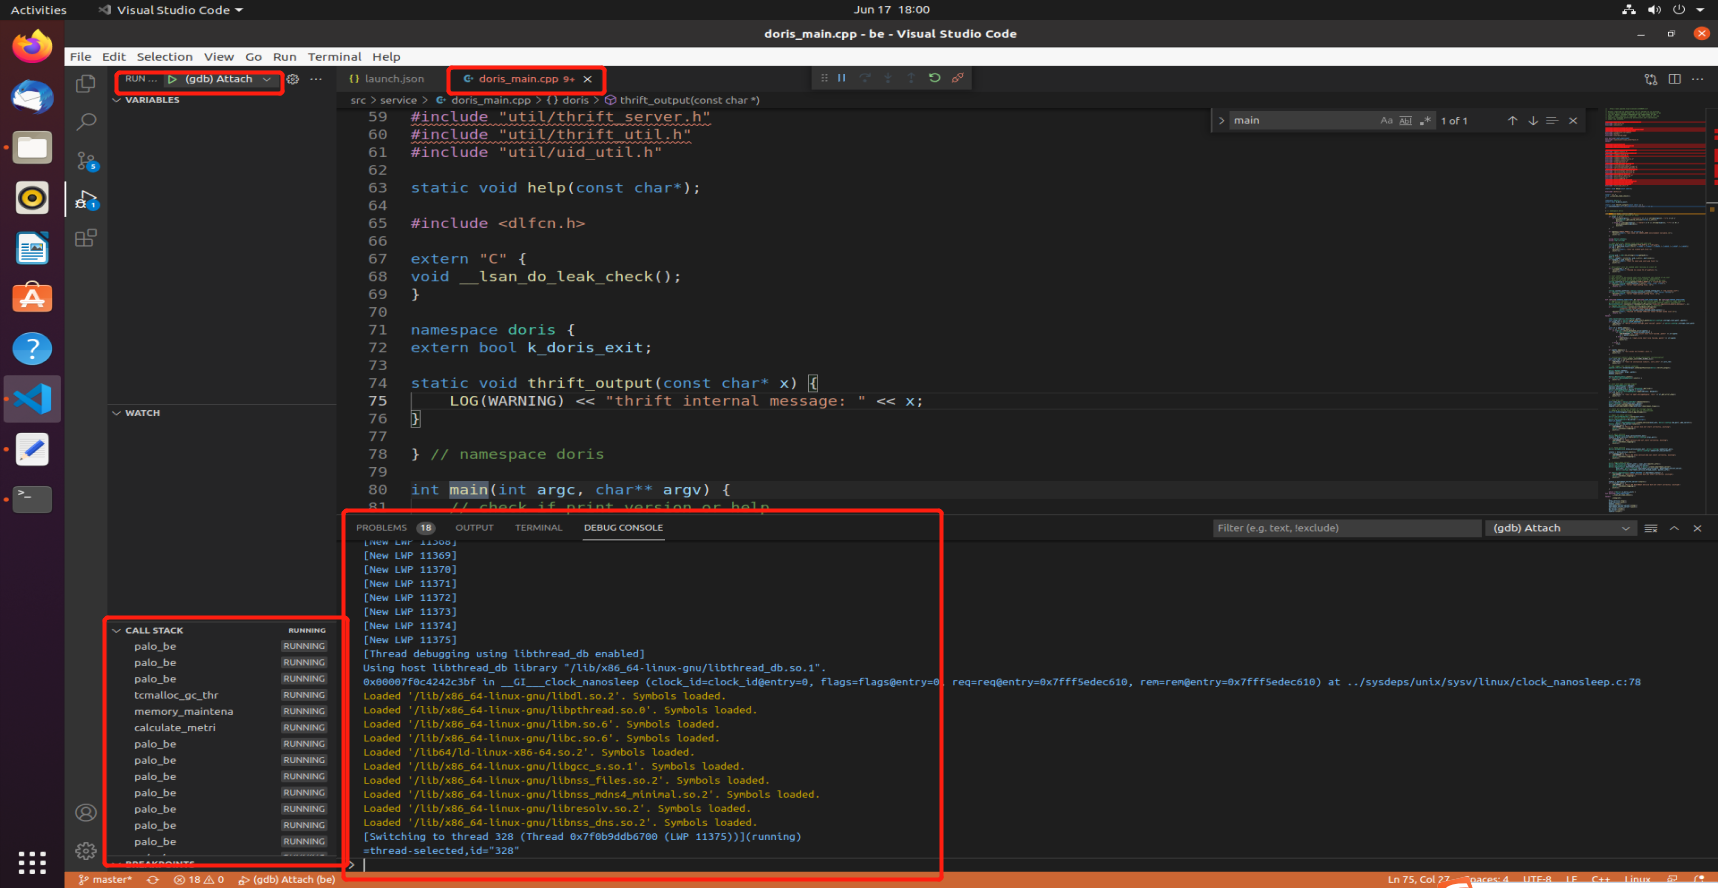Click the green Restart debugging icon
The image size is (1718, 888).
point(934,78)
